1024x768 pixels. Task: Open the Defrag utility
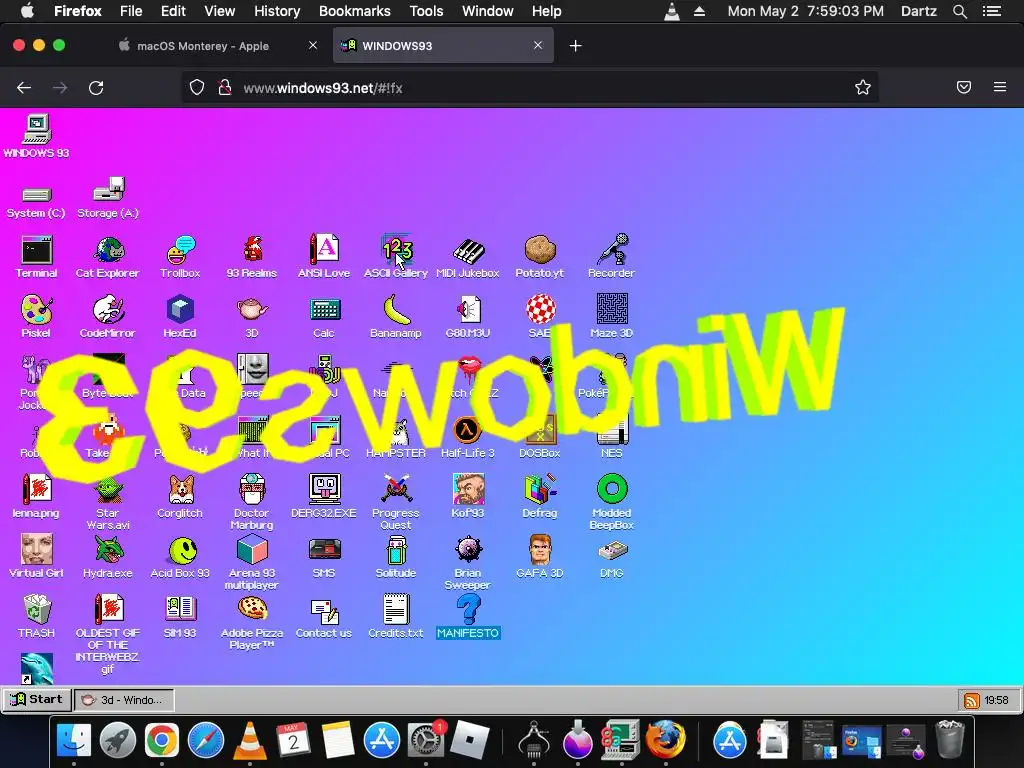[539, 497]
